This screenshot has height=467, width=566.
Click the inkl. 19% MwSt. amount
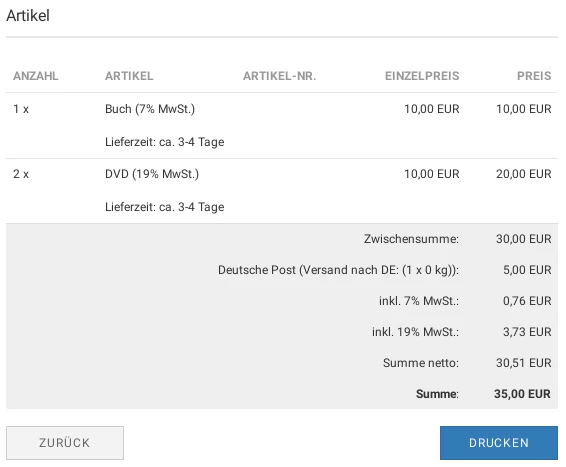pyautogui.click(x=527, y=332)
